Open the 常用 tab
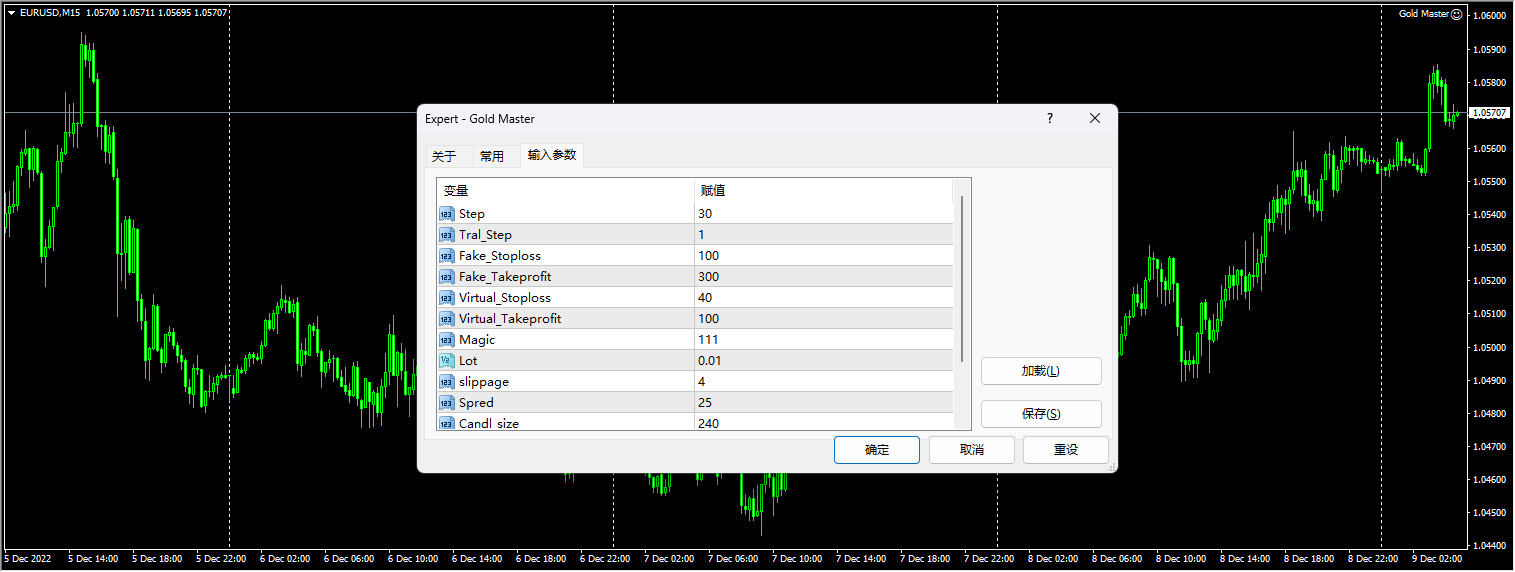This screenshot has width=1515, height=572. (491, 156)
